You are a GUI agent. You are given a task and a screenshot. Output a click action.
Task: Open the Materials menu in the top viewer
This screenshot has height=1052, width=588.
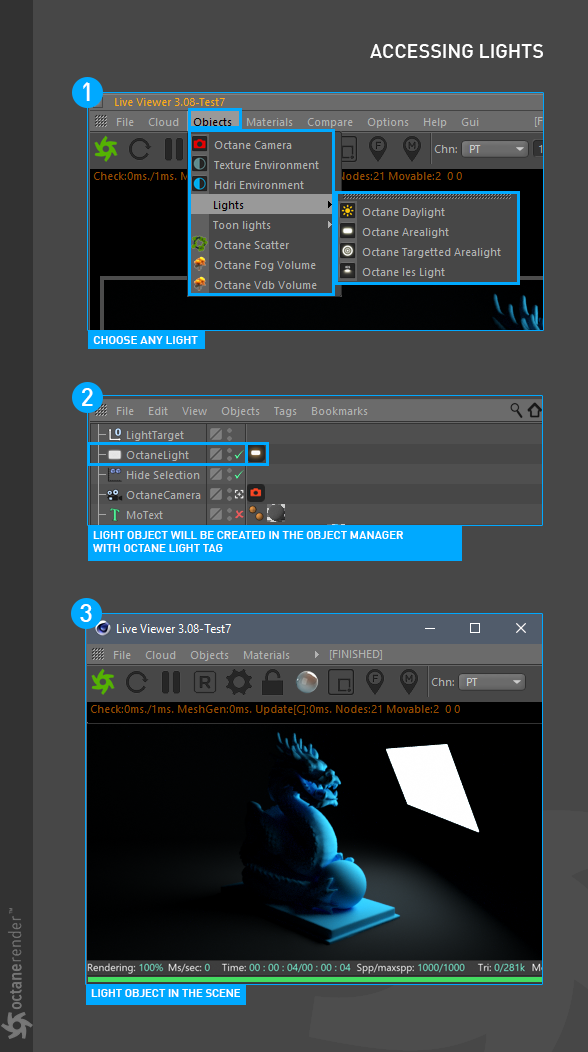269,122
